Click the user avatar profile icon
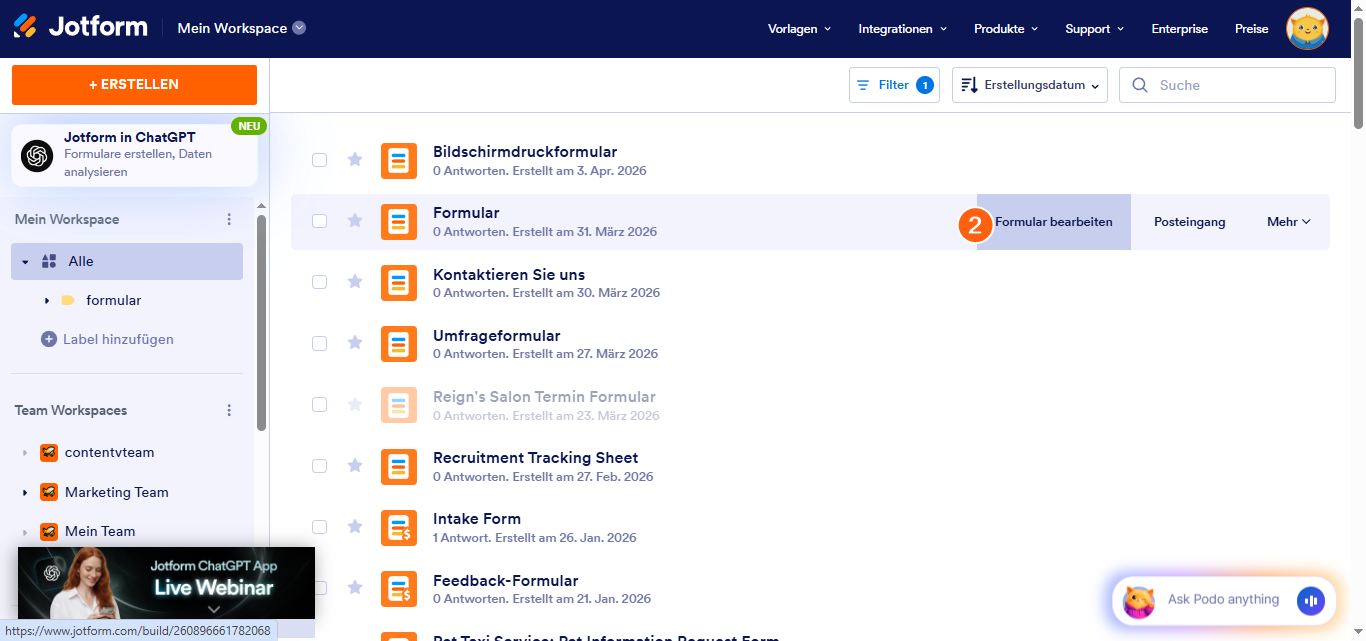Screen dimensions: 1366x641 pyautogui.click(x=1307, y=29)
